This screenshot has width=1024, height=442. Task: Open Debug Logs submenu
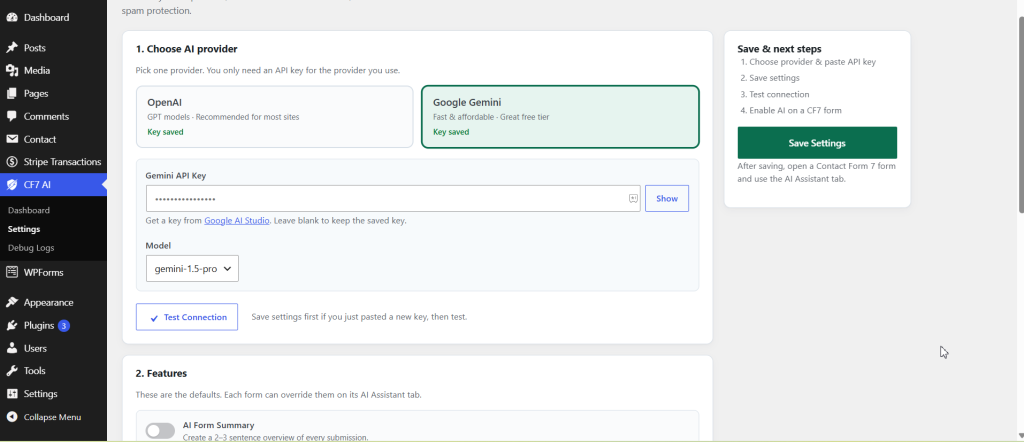(31, 248)
